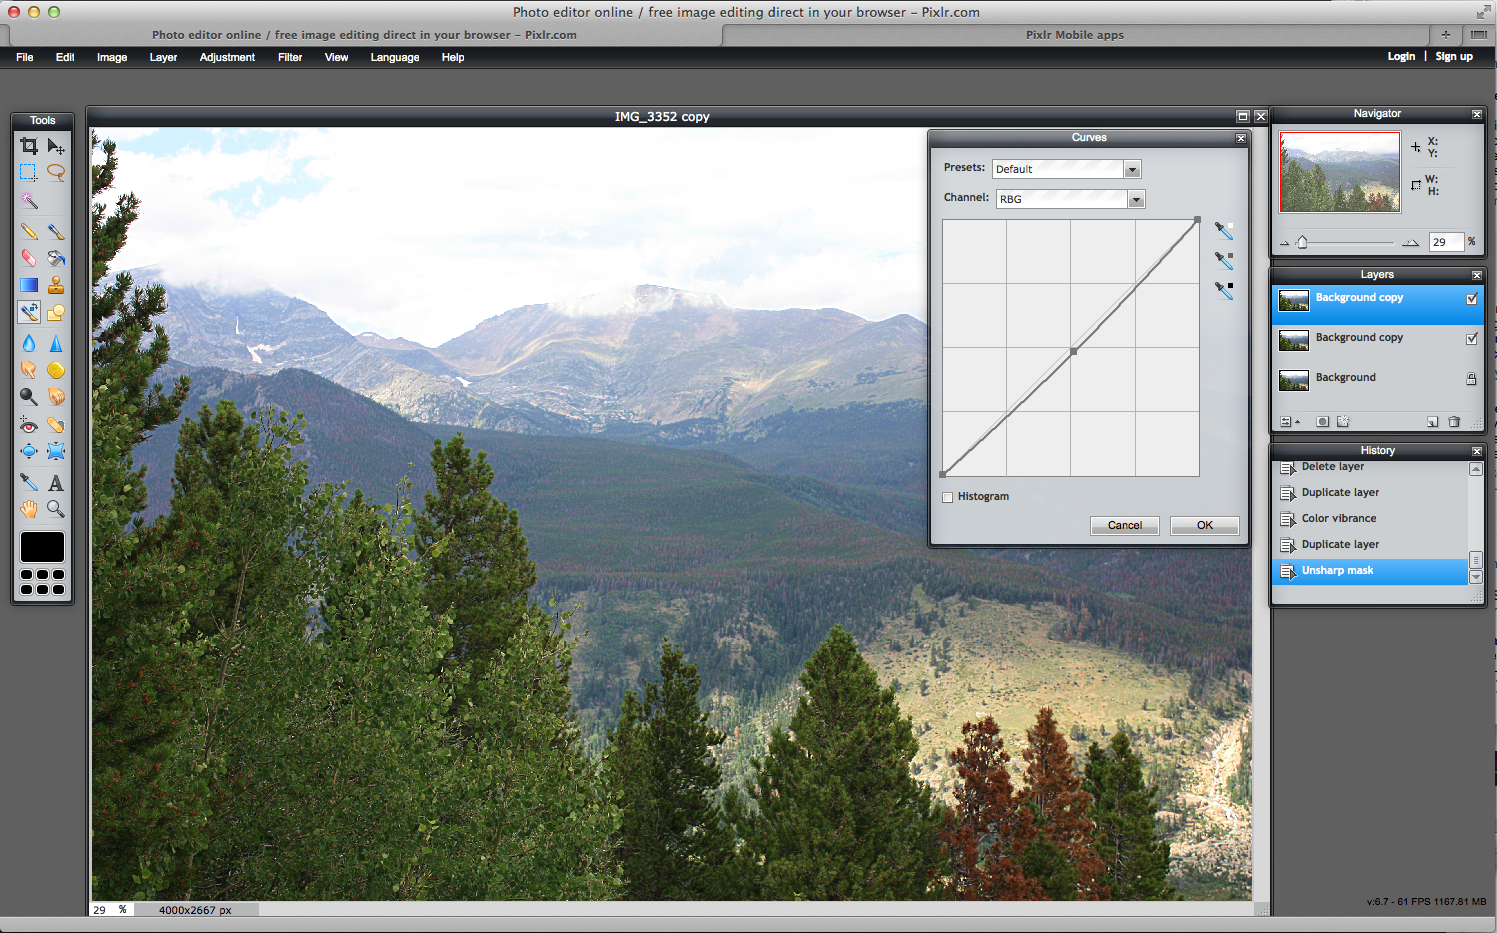This screenshot has height=933, width=1497.
Task: Click Cancel in the Curves dialog
Action: (x=1125, y=525)
